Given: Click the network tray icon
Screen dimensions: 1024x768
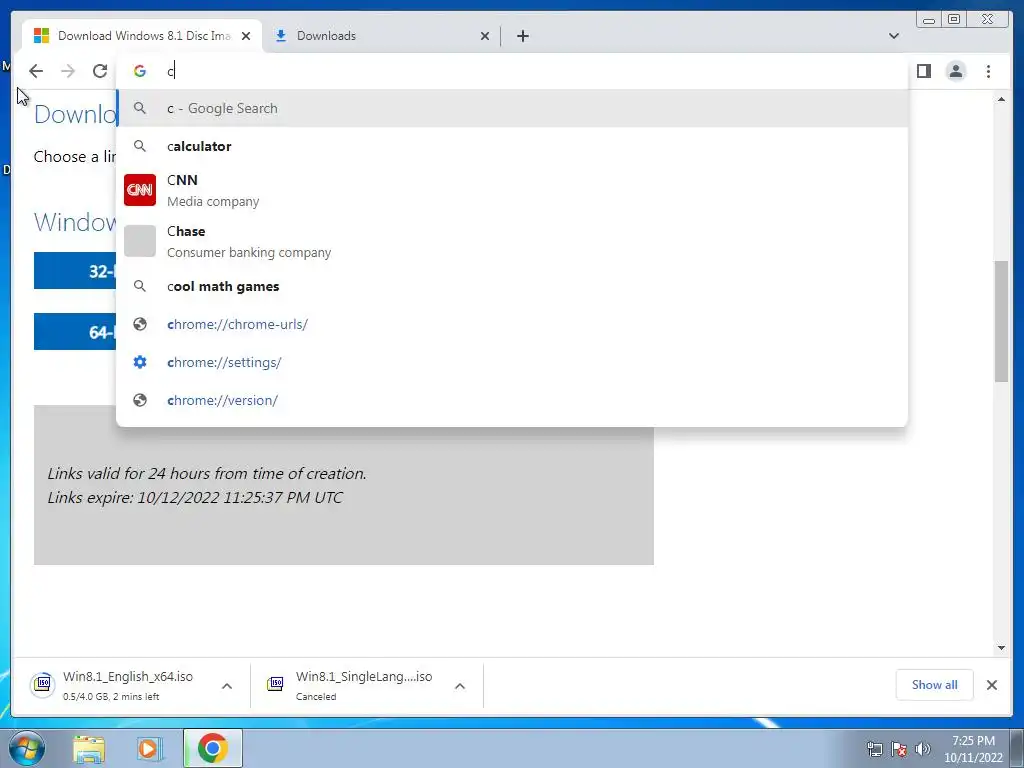Looking at the screenshot, I should [x=874, y=749].
